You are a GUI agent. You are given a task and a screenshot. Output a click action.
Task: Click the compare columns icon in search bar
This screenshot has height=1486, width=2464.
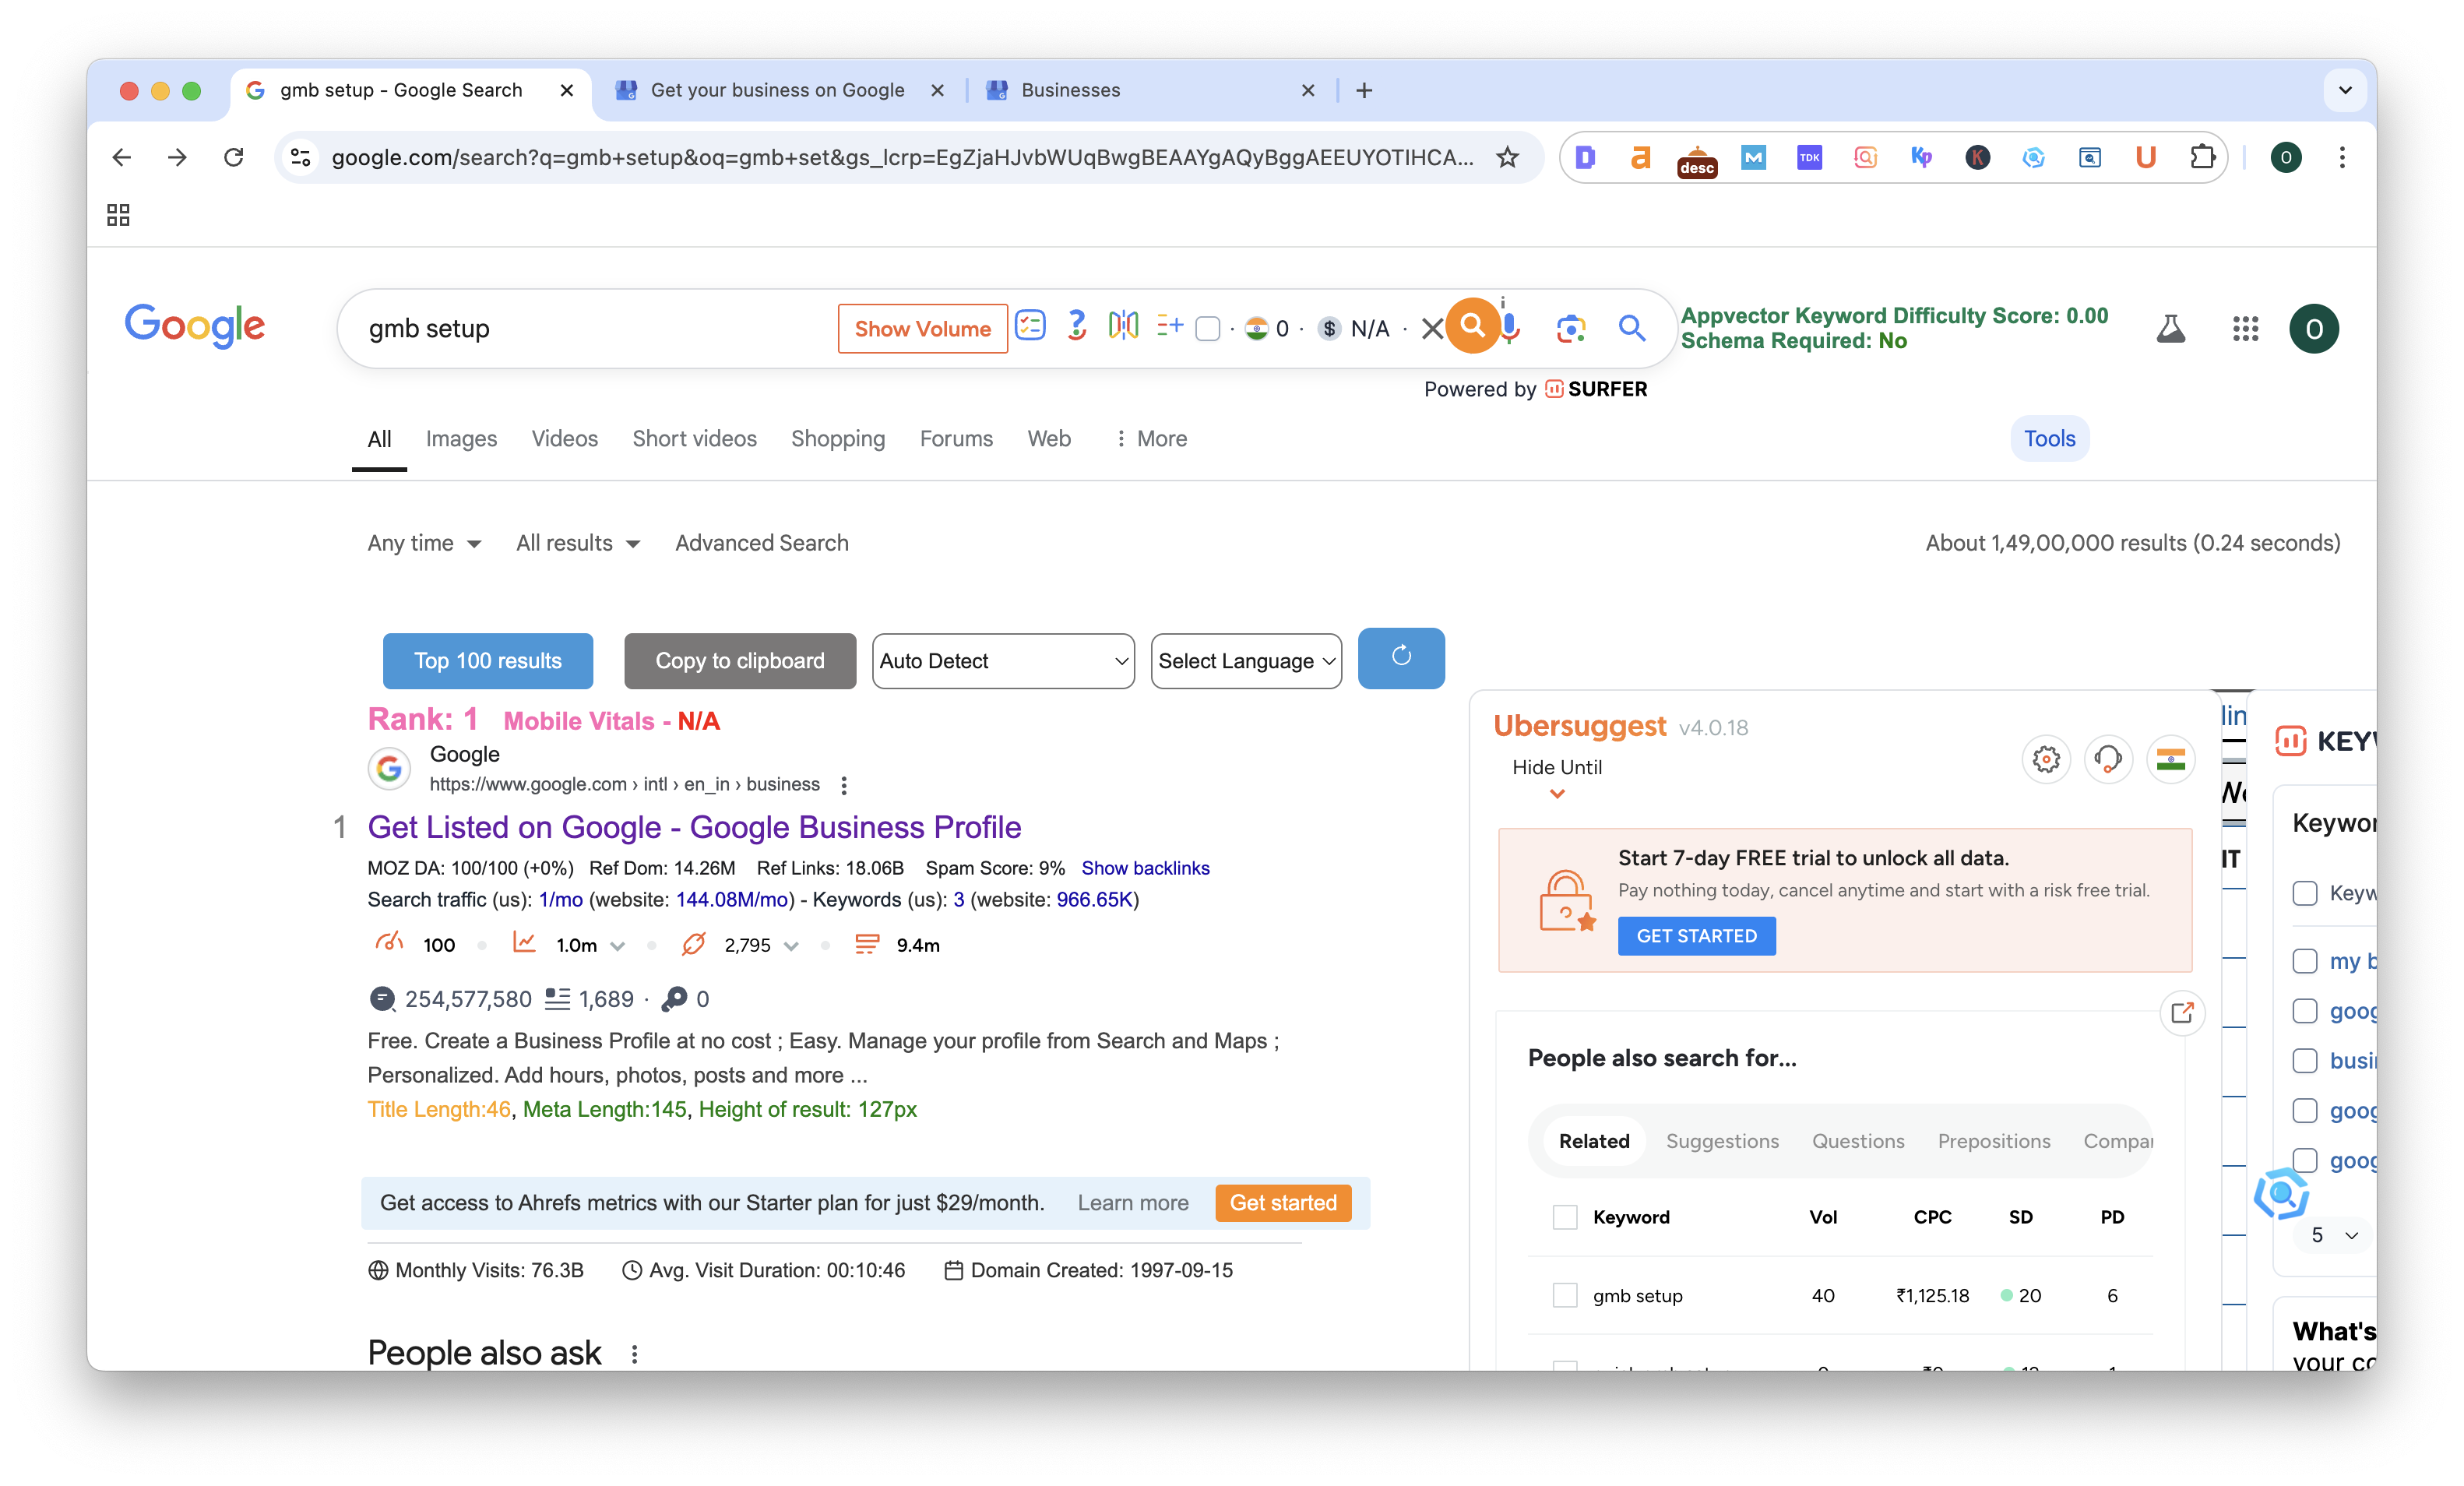pos(1123,325)
